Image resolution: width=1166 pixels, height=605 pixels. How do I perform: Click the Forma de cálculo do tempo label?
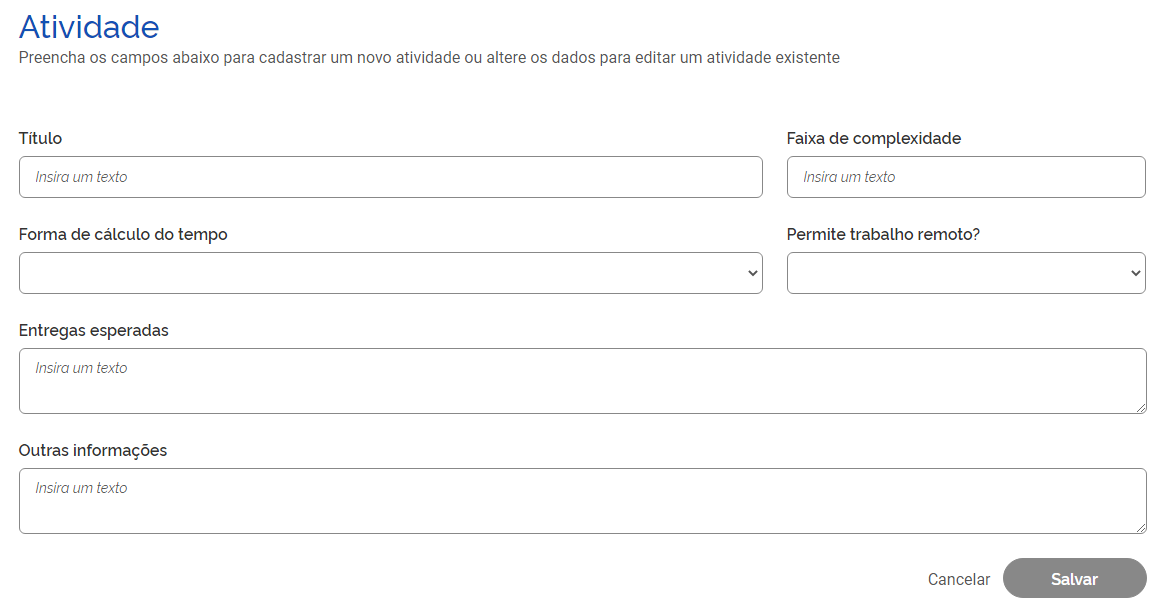click(123, 234)
